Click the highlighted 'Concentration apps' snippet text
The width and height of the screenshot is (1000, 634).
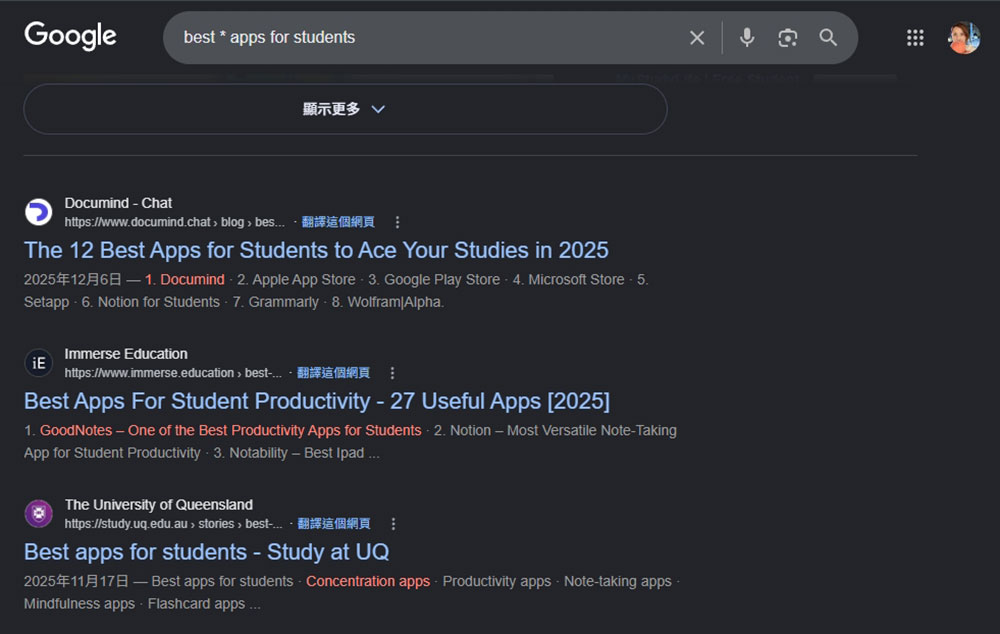click(368, 581)
